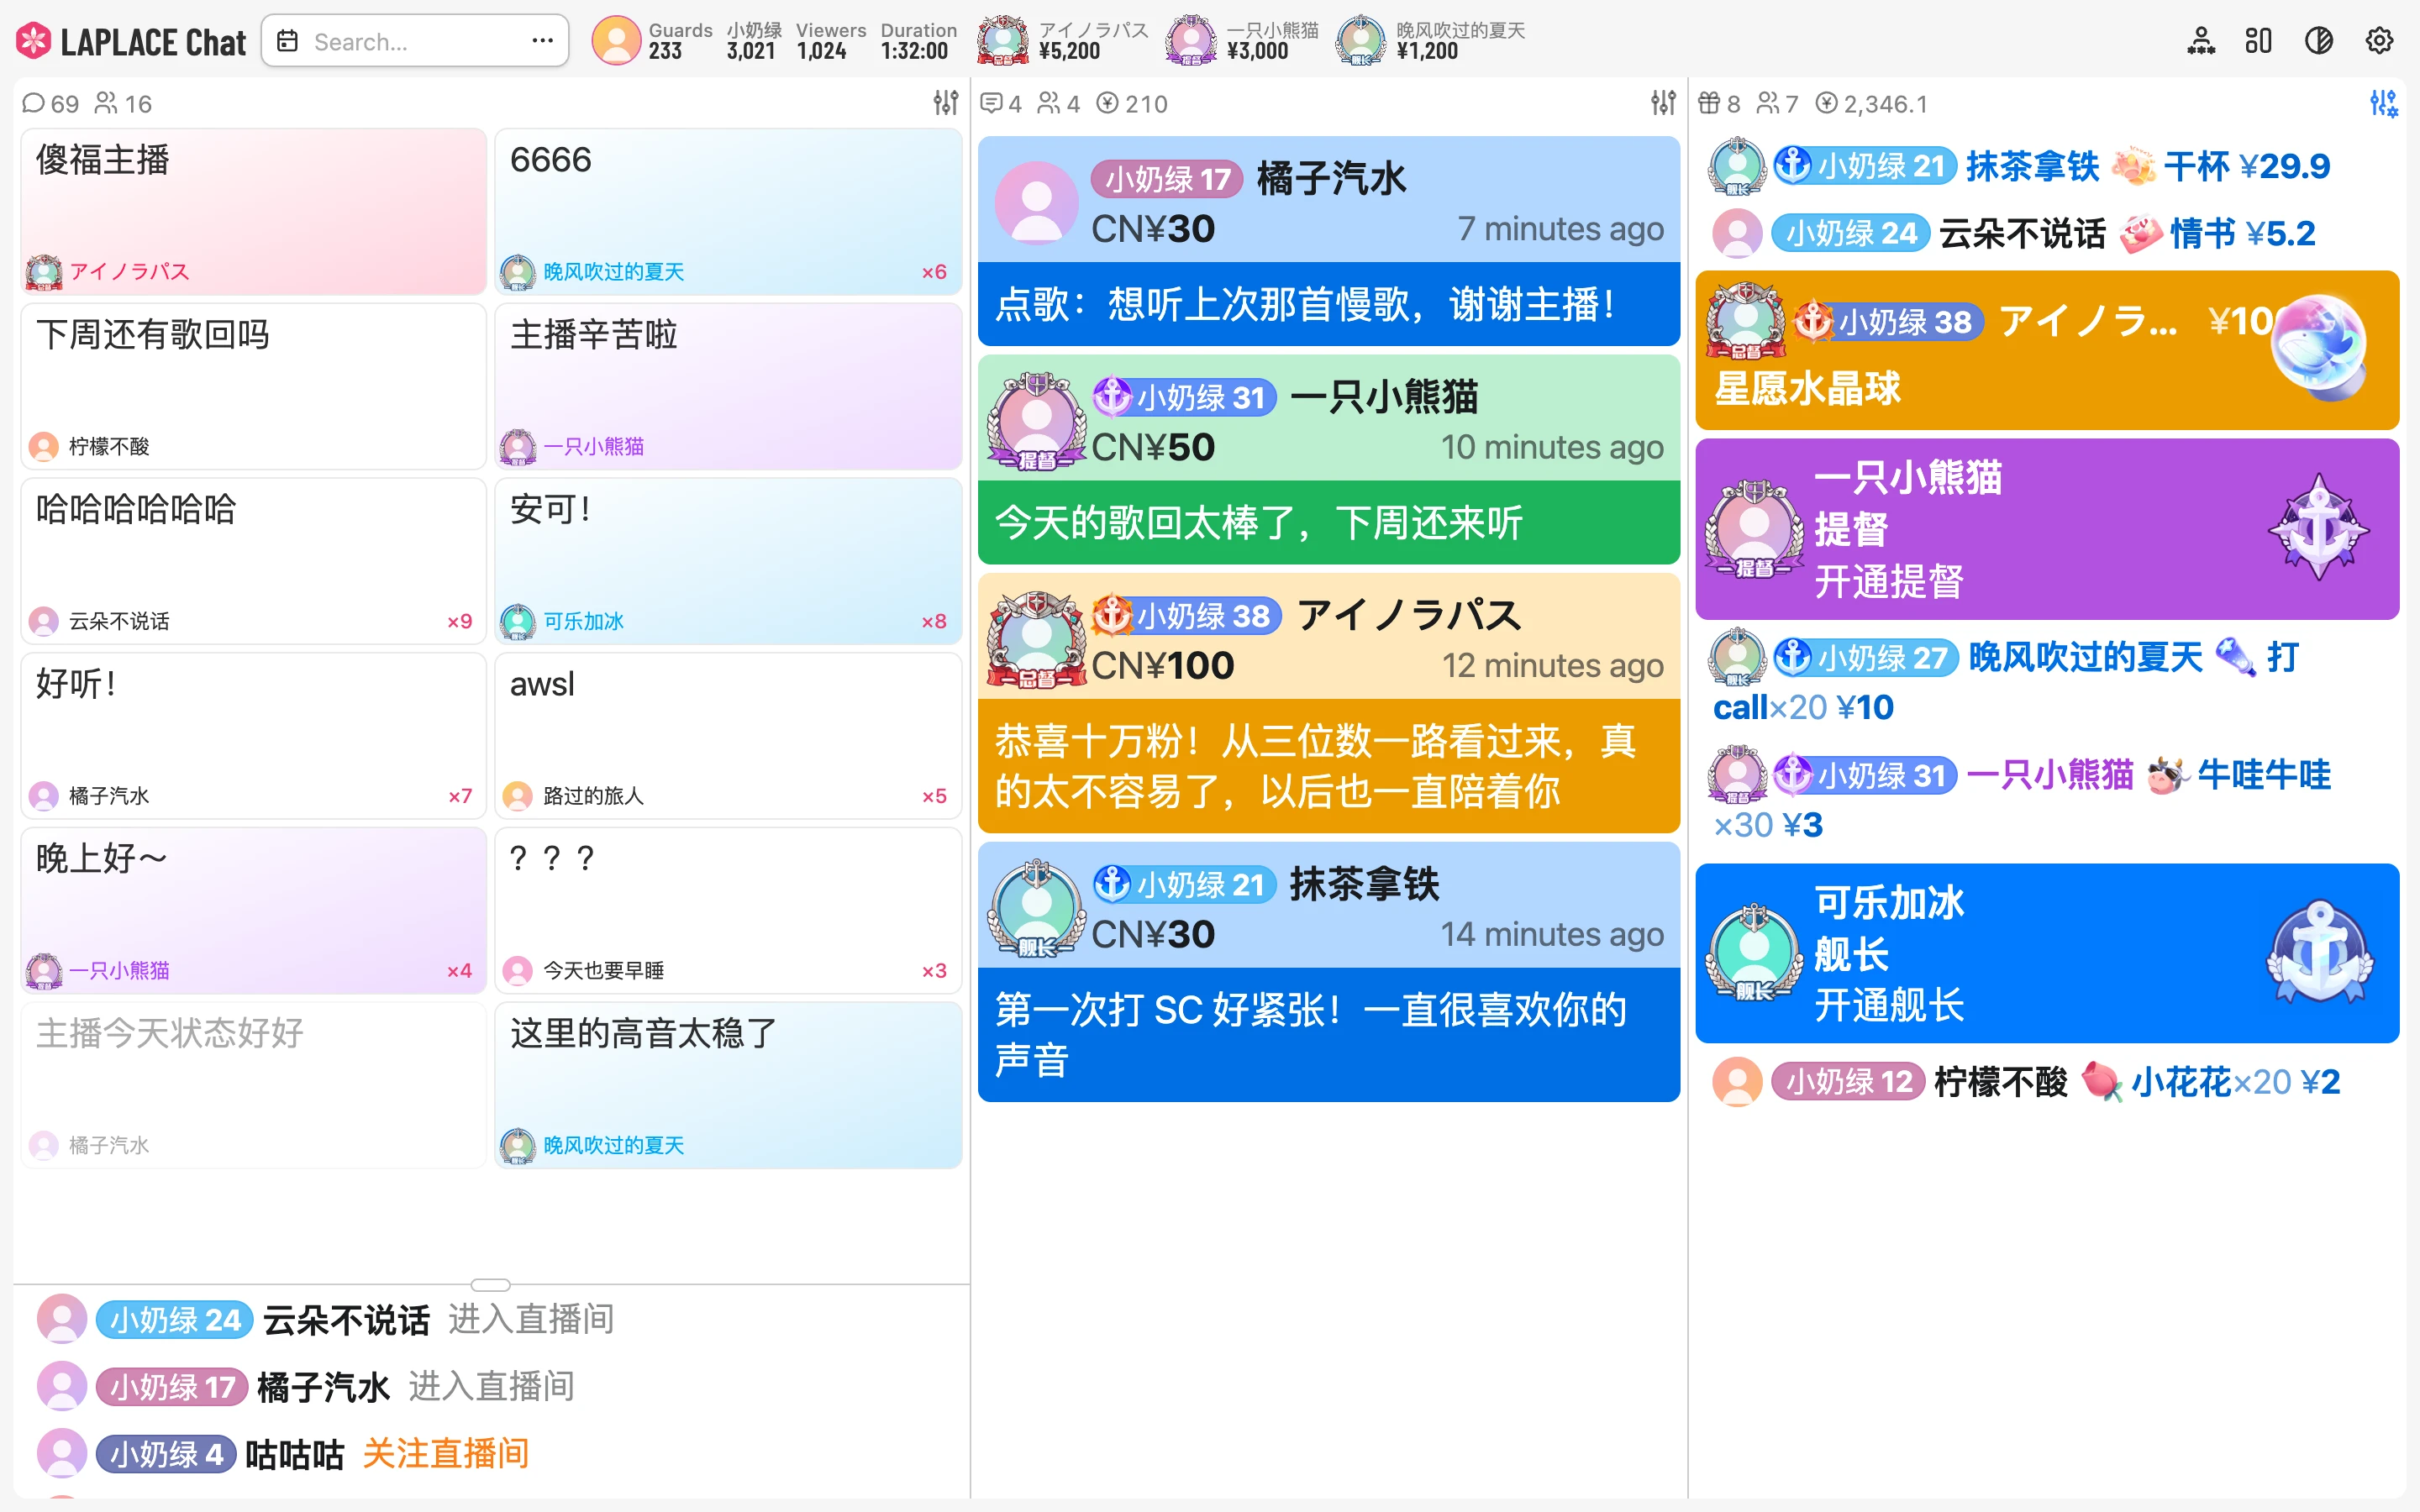Screen dimensions: 2420x1512
Task: Click 抹茶拿铁 avatar in CN¥30 superchat
Action: coord(1036,908)
